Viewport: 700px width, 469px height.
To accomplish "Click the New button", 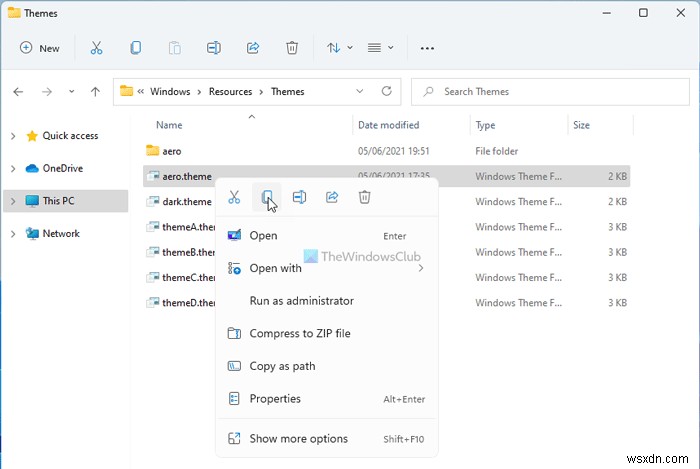I will [40, 48].
